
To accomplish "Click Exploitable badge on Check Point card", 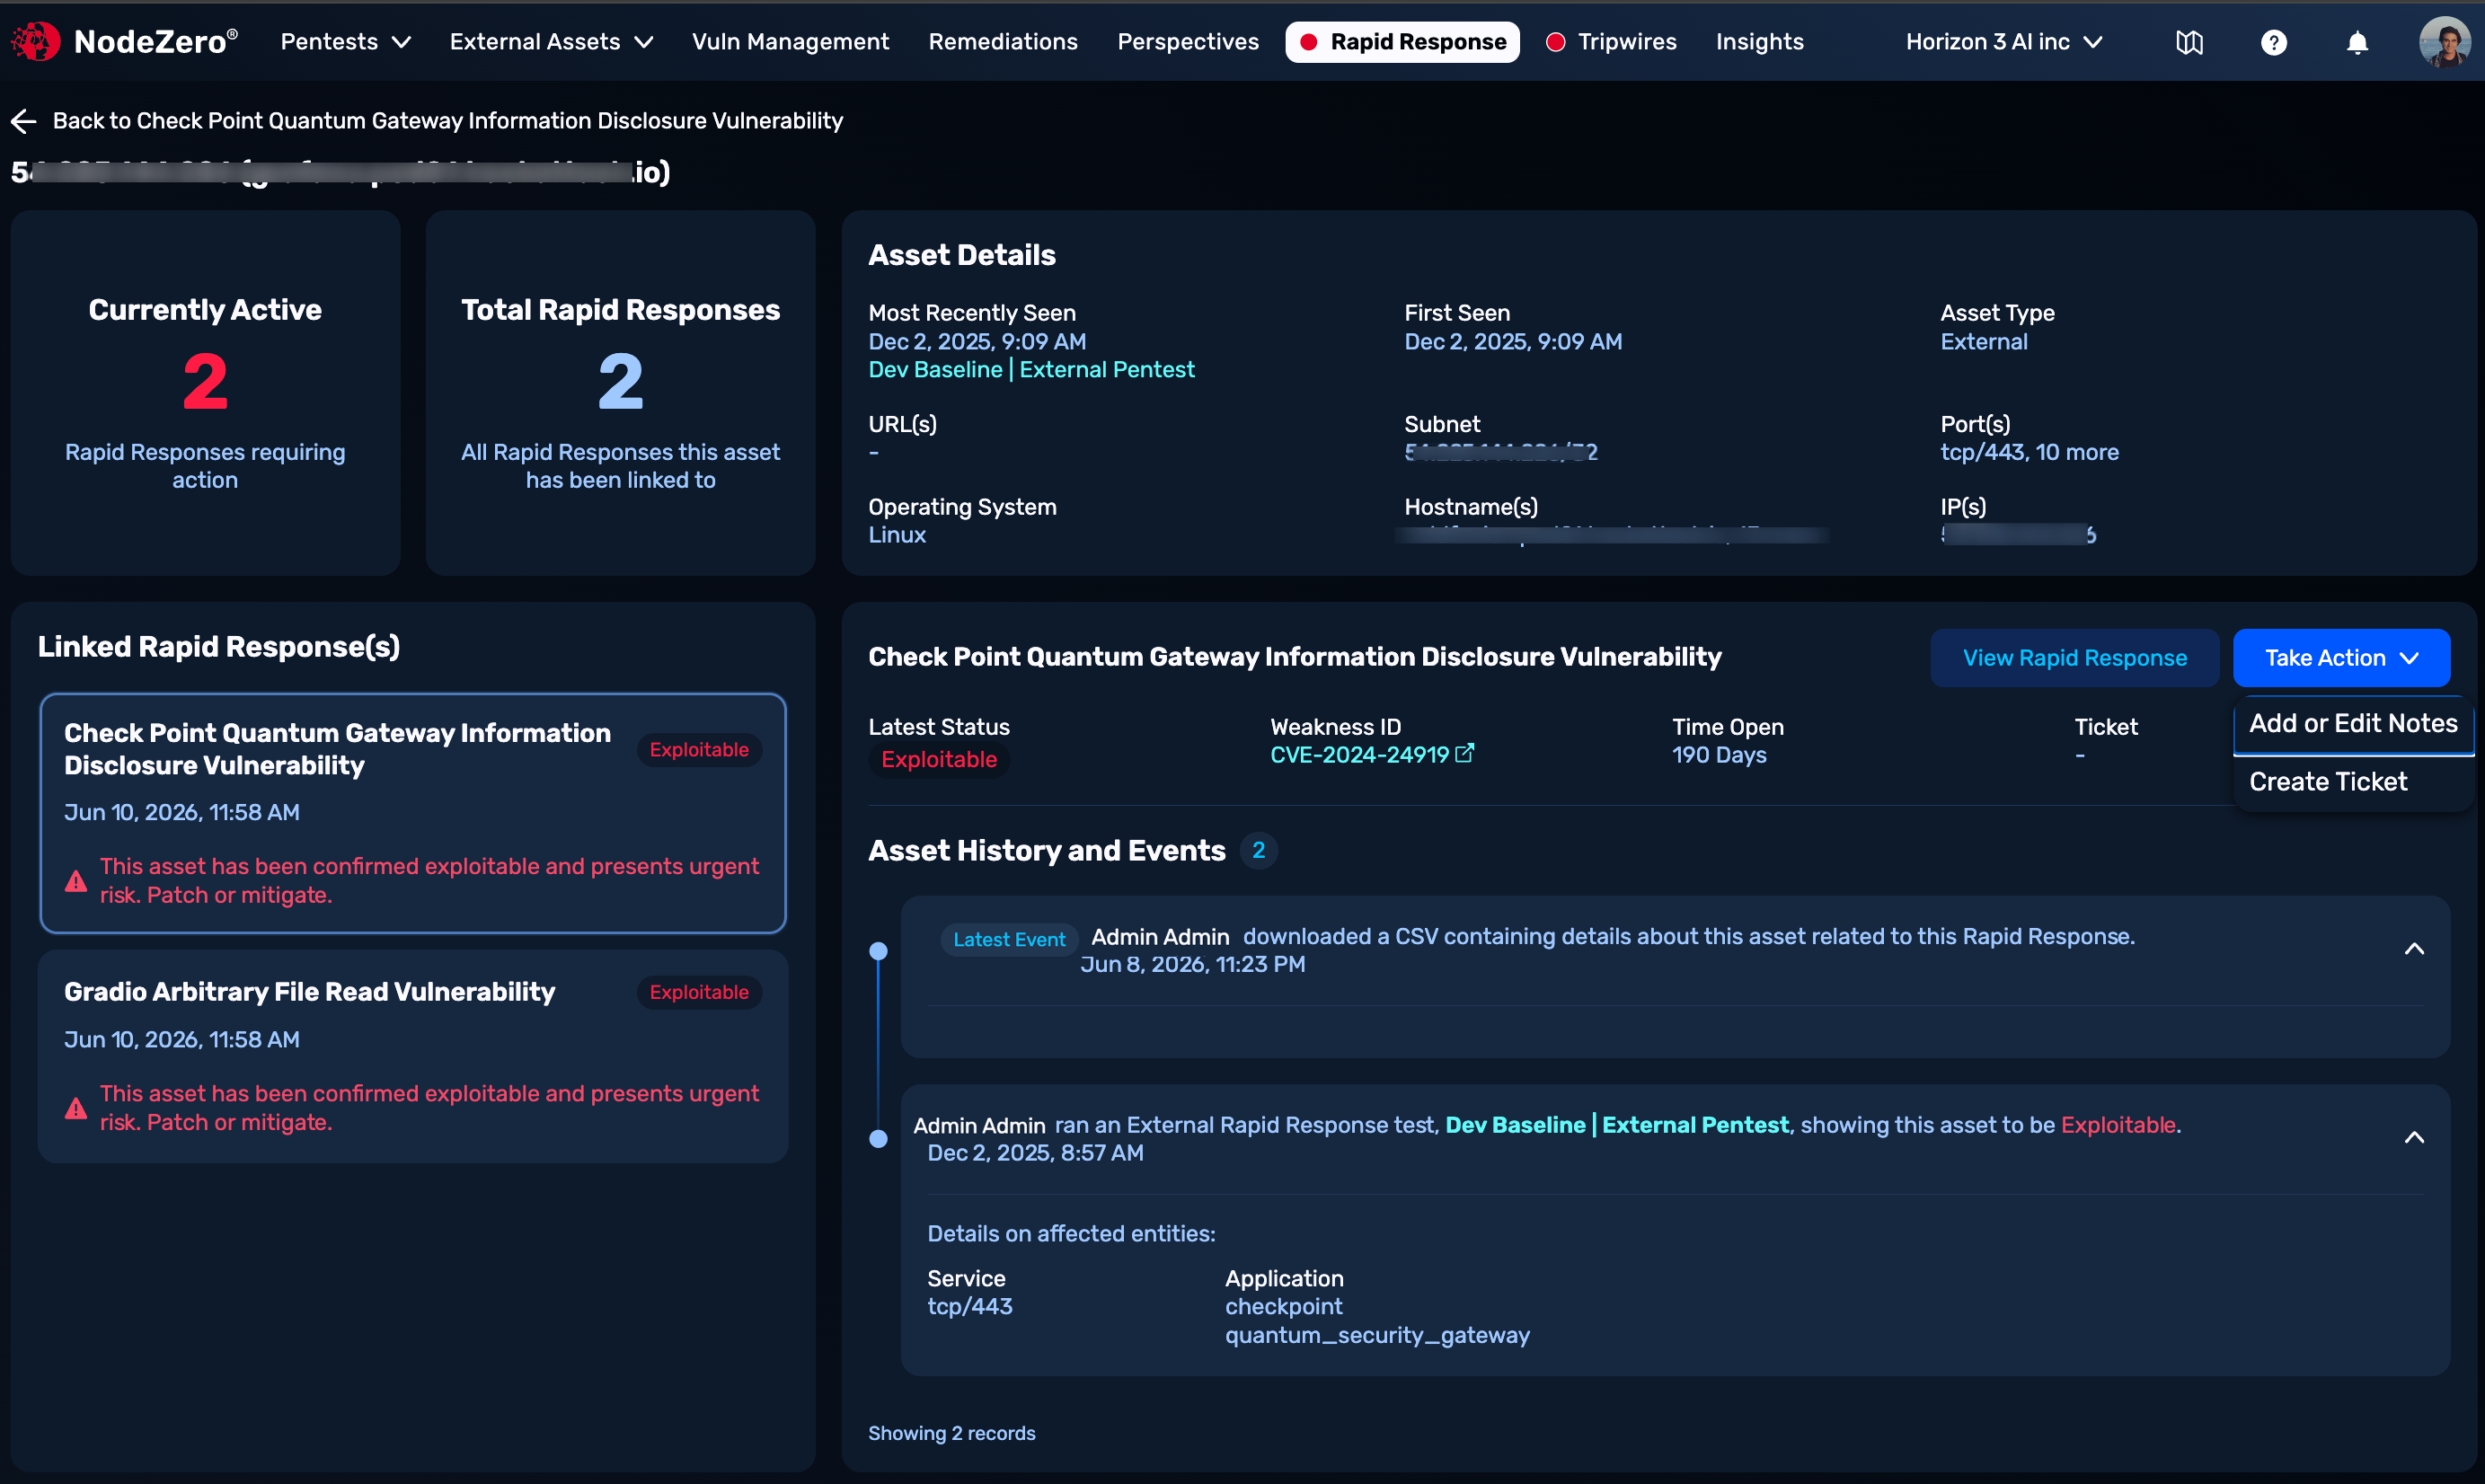I will point(699,750).
